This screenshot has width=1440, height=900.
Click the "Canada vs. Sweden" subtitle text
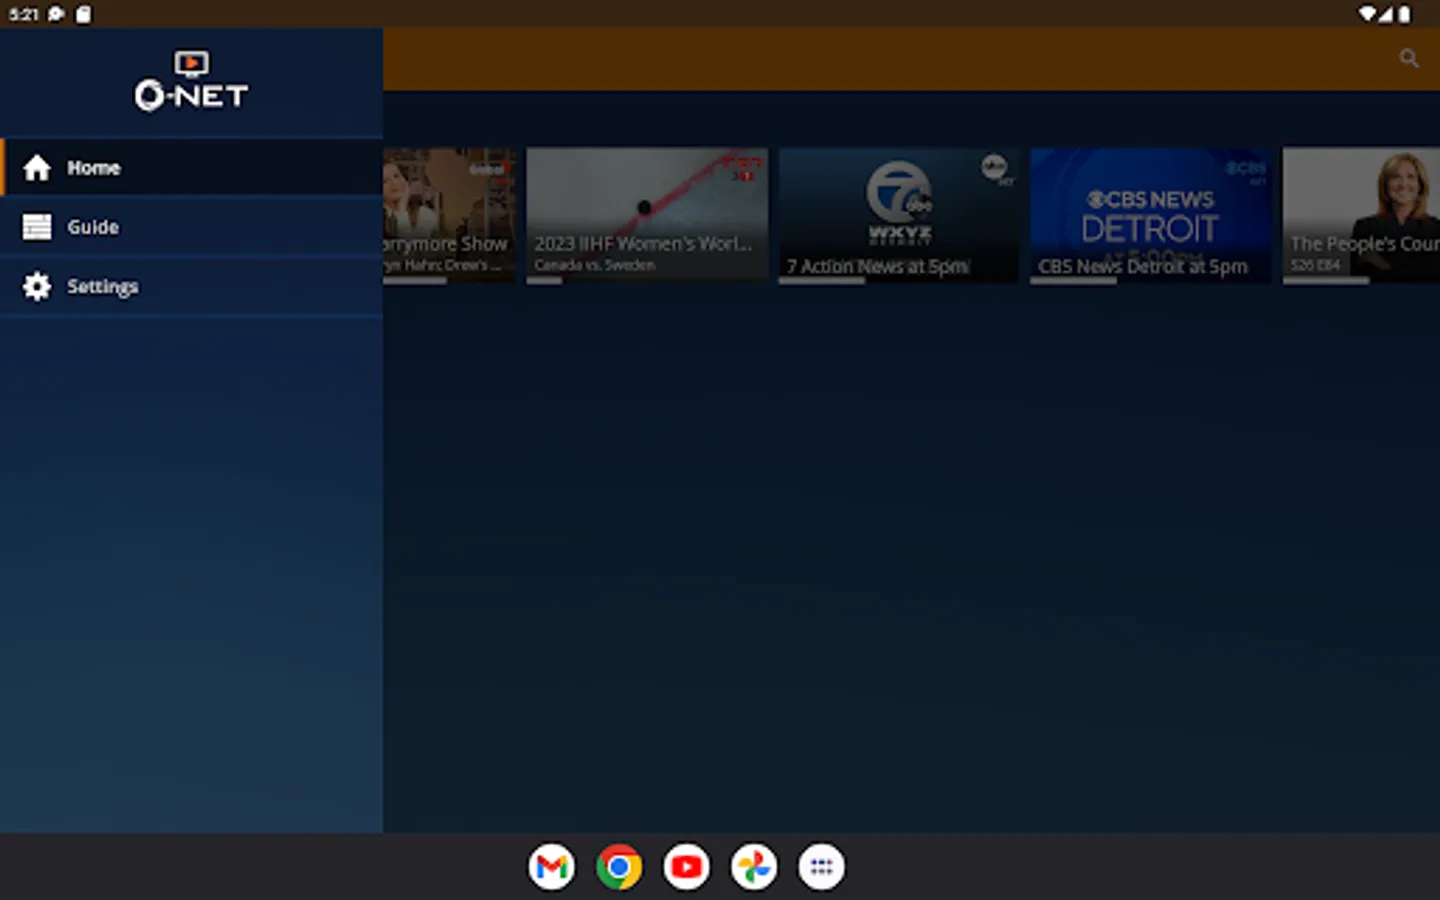[x=594, y=265]
